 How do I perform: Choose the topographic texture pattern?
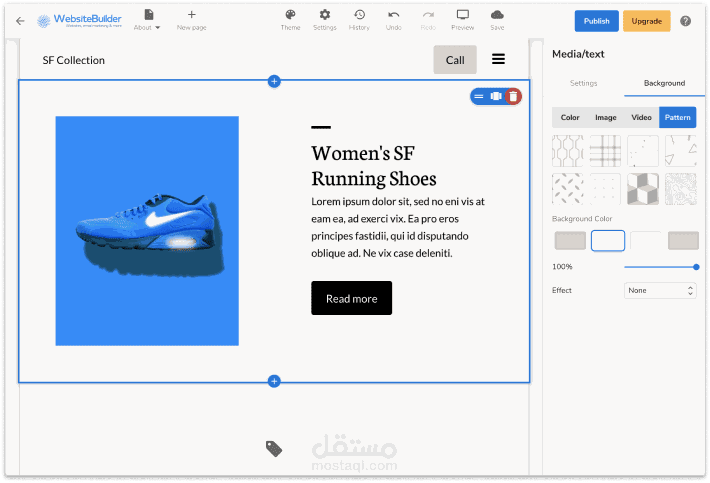coord(681,189)
